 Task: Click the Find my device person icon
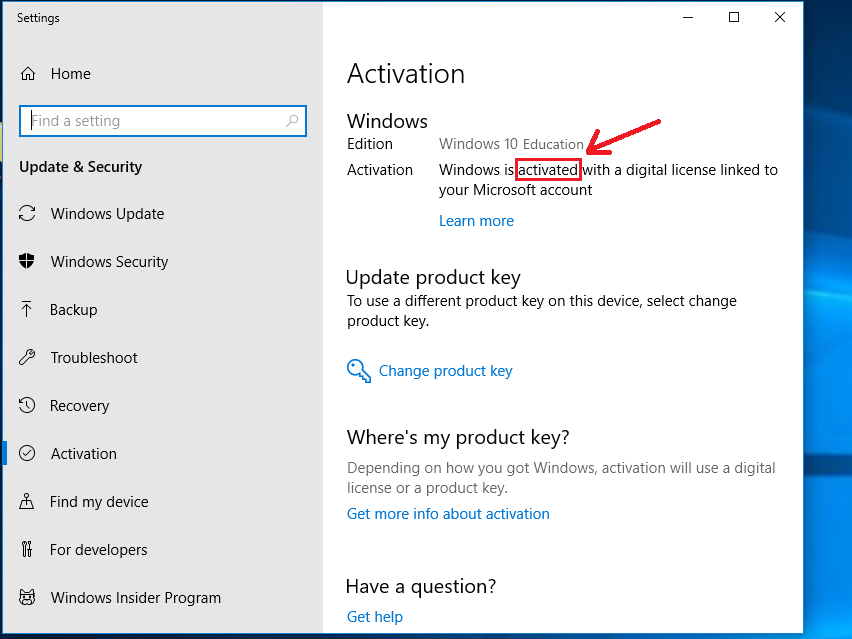27,501
